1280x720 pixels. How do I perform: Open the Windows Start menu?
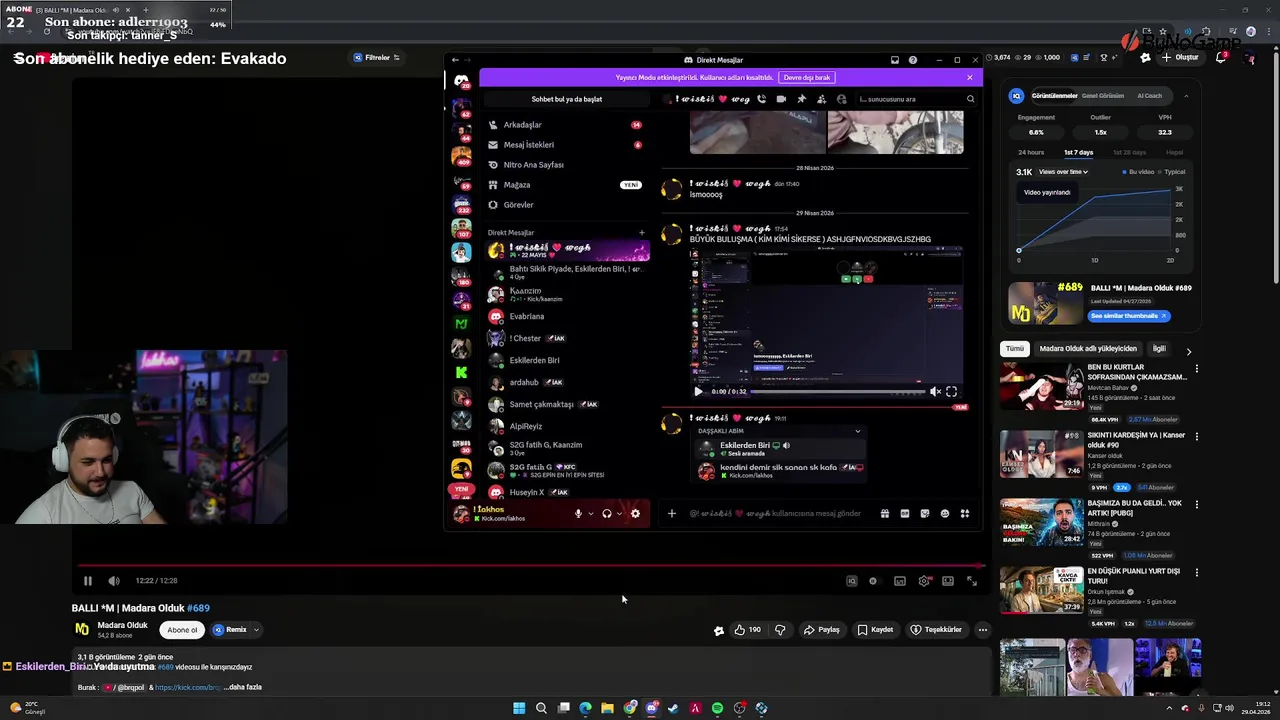click(x=519, y=708)
